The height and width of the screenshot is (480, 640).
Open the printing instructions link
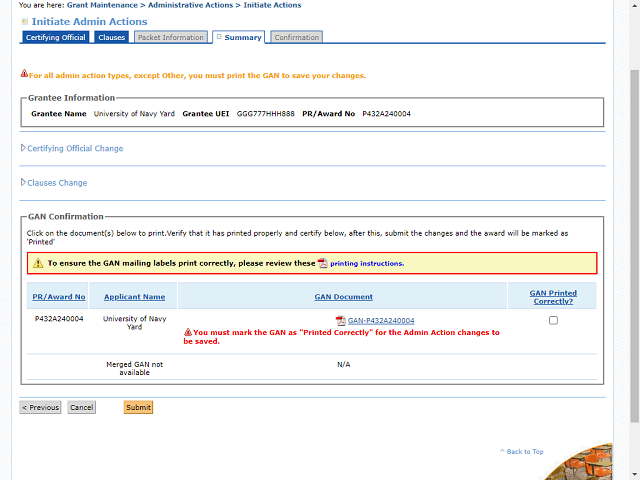coord(367,264)
